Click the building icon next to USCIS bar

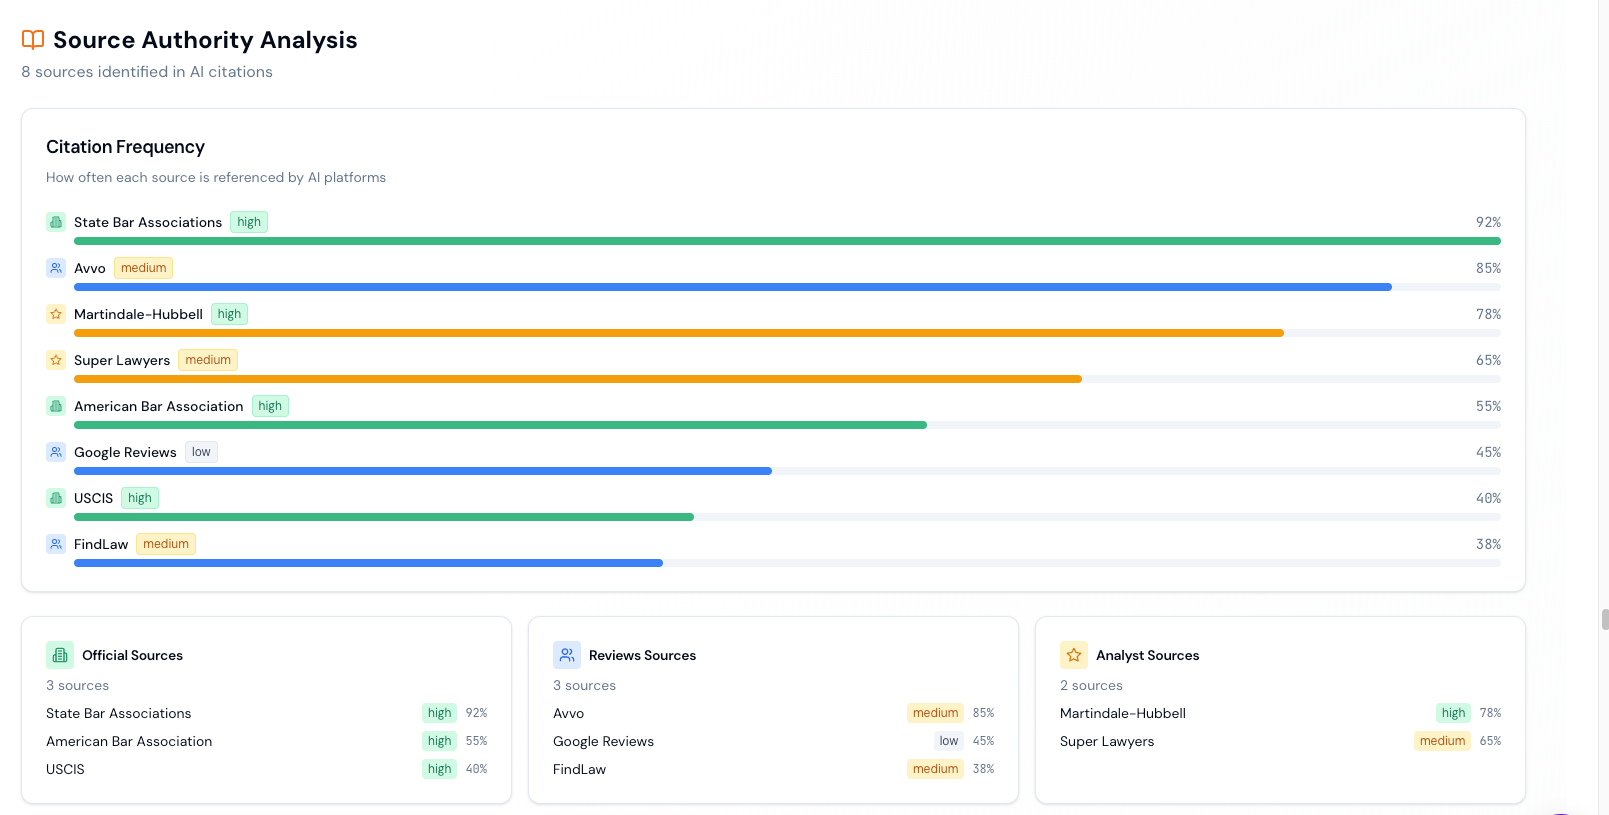pyautogui.click(x=56, y=498)
